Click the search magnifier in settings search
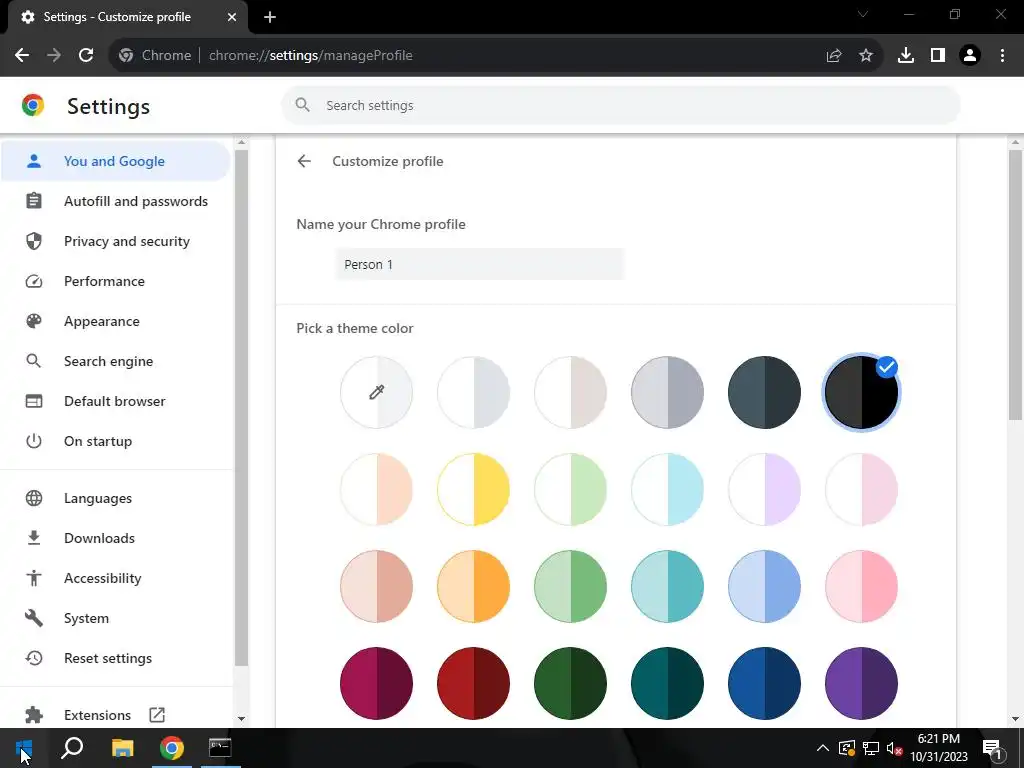This screenshot has width=1024, height=768. tap(302, 105)
